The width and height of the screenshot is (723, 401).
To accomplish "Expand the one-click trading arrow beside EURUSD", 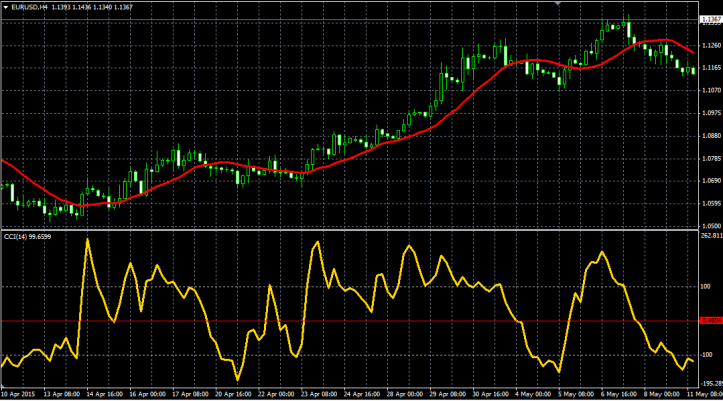I will [x=6, y=7].
